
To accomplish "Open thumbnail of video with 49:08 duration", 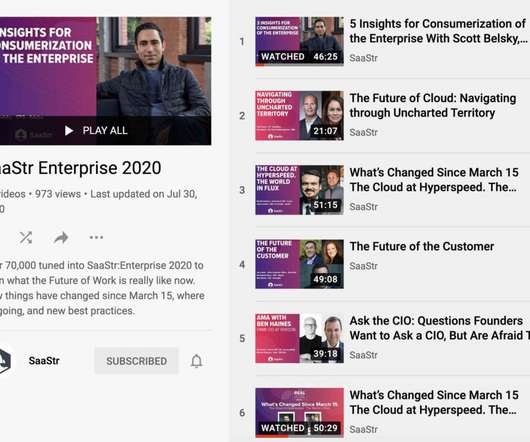I will 299,264.
